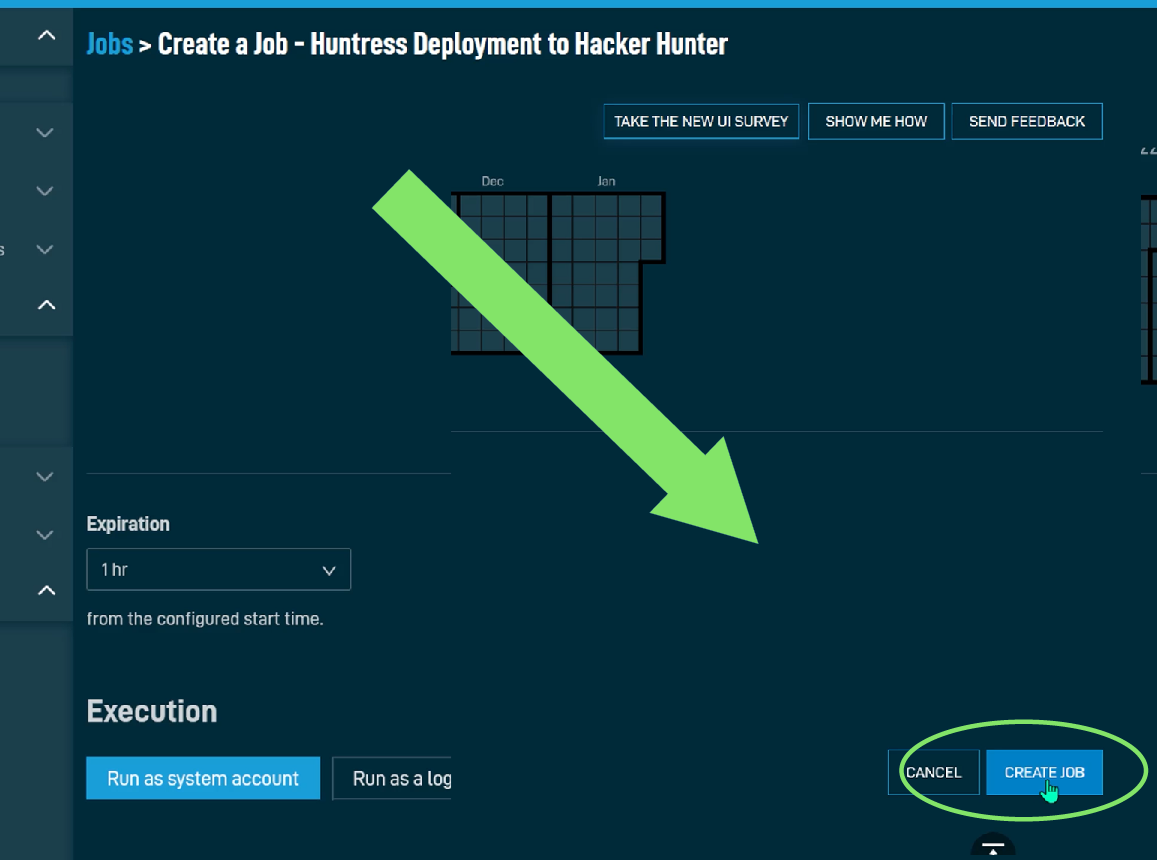The width and height of the screenshot is (1157, 860).
Task: Expand the lowest down-chevron section in the sidebar
Action: (x=45, y=534)
